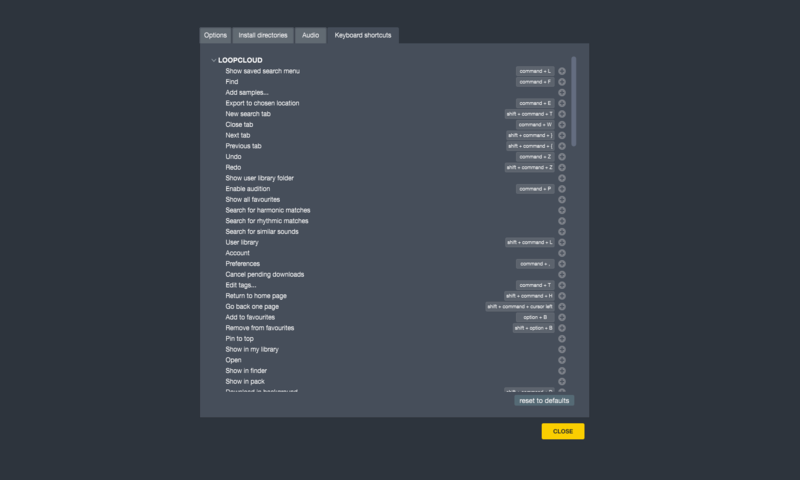This screenshot has height=480, width=800.
Task: Click the 'option + B' Add to favourites shortcut
Action: tap(535, 317)
